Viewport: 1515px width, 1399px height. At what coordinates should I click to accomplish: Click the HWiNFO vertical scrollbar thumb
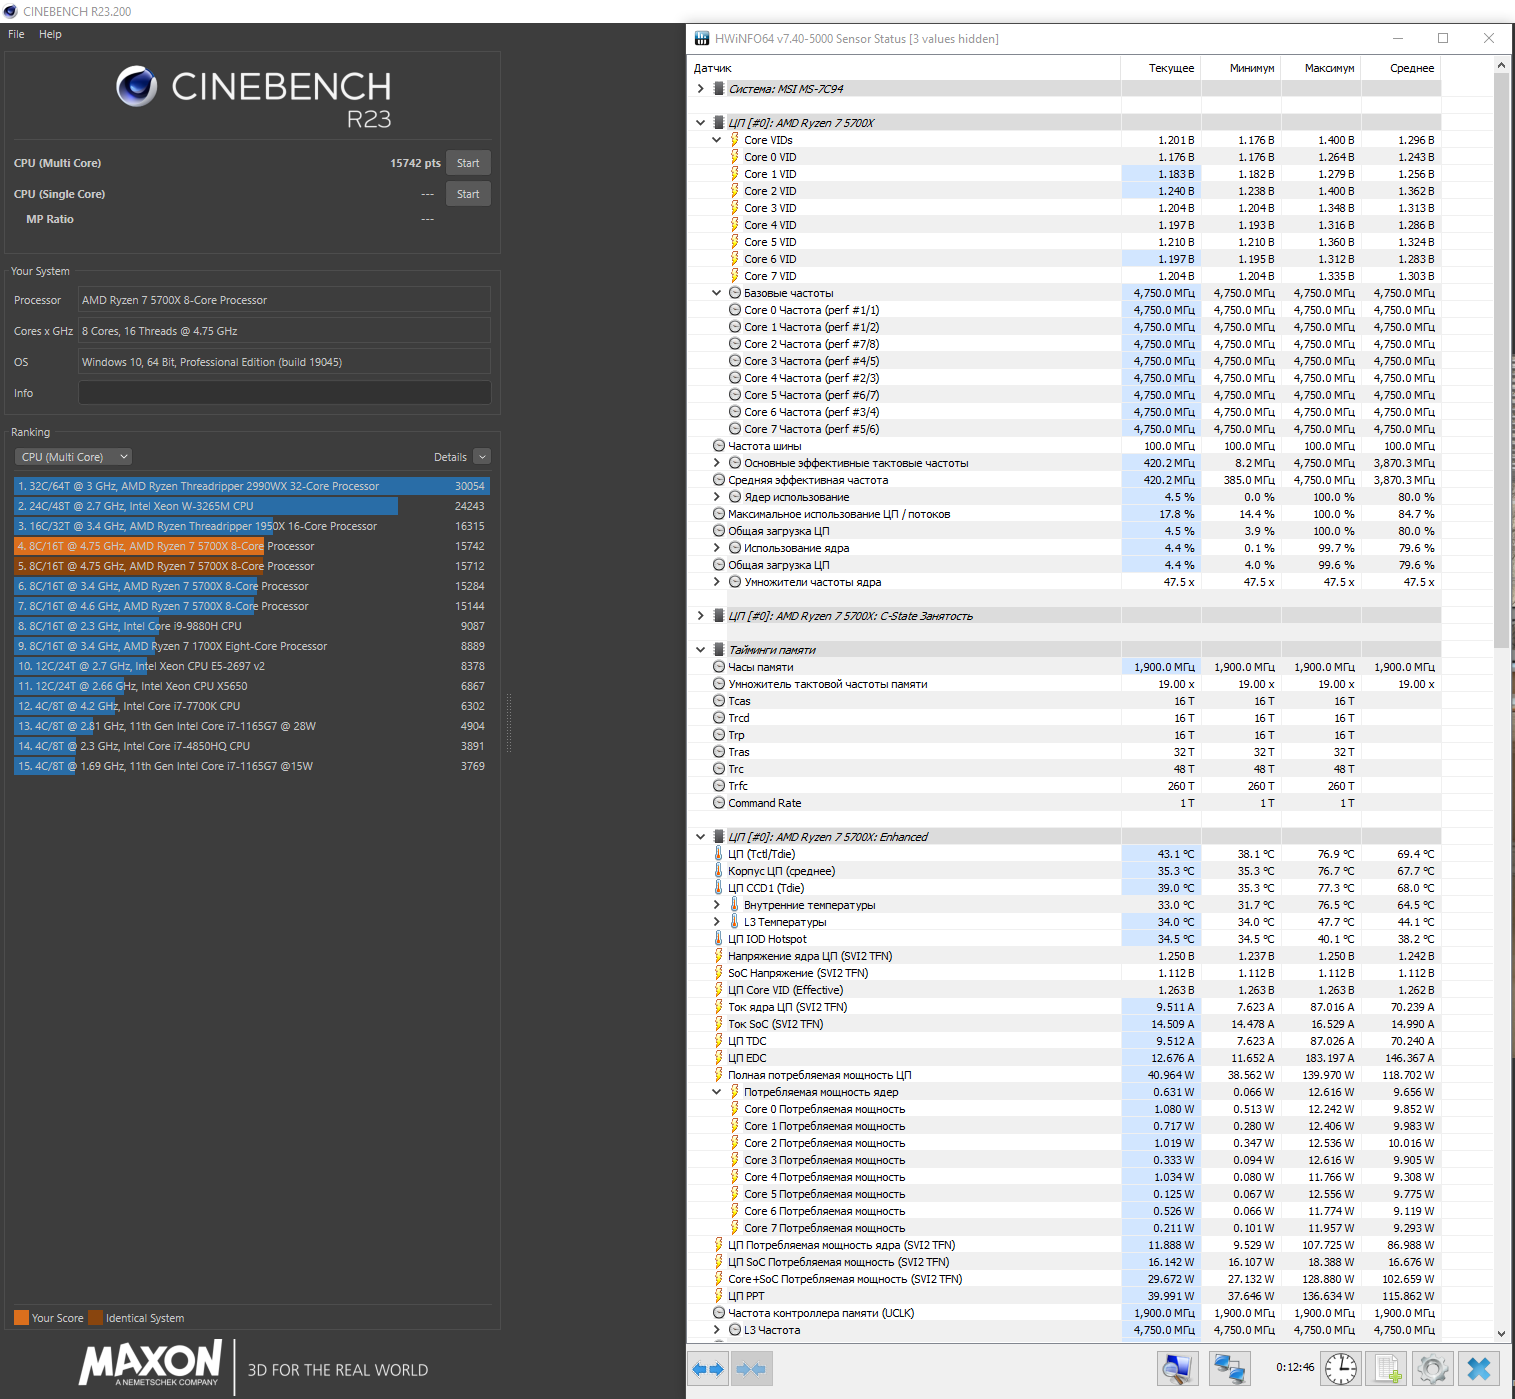(1501, 360)
